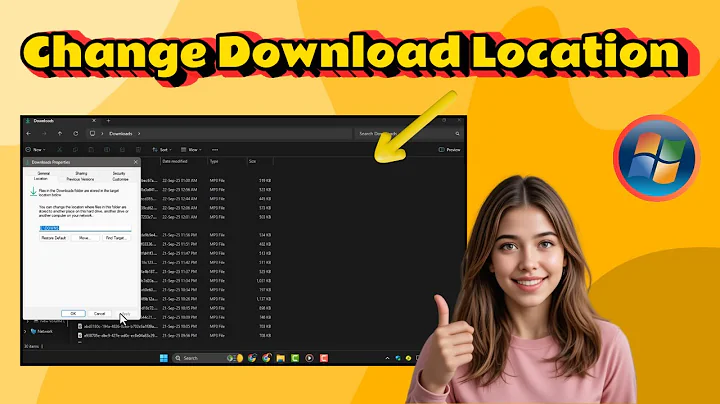The width and height of the screenshot is (720, 404).
Task: Open the green Camtasia taskbar icon
Action: pyautogui.click(x=295, y=358)
